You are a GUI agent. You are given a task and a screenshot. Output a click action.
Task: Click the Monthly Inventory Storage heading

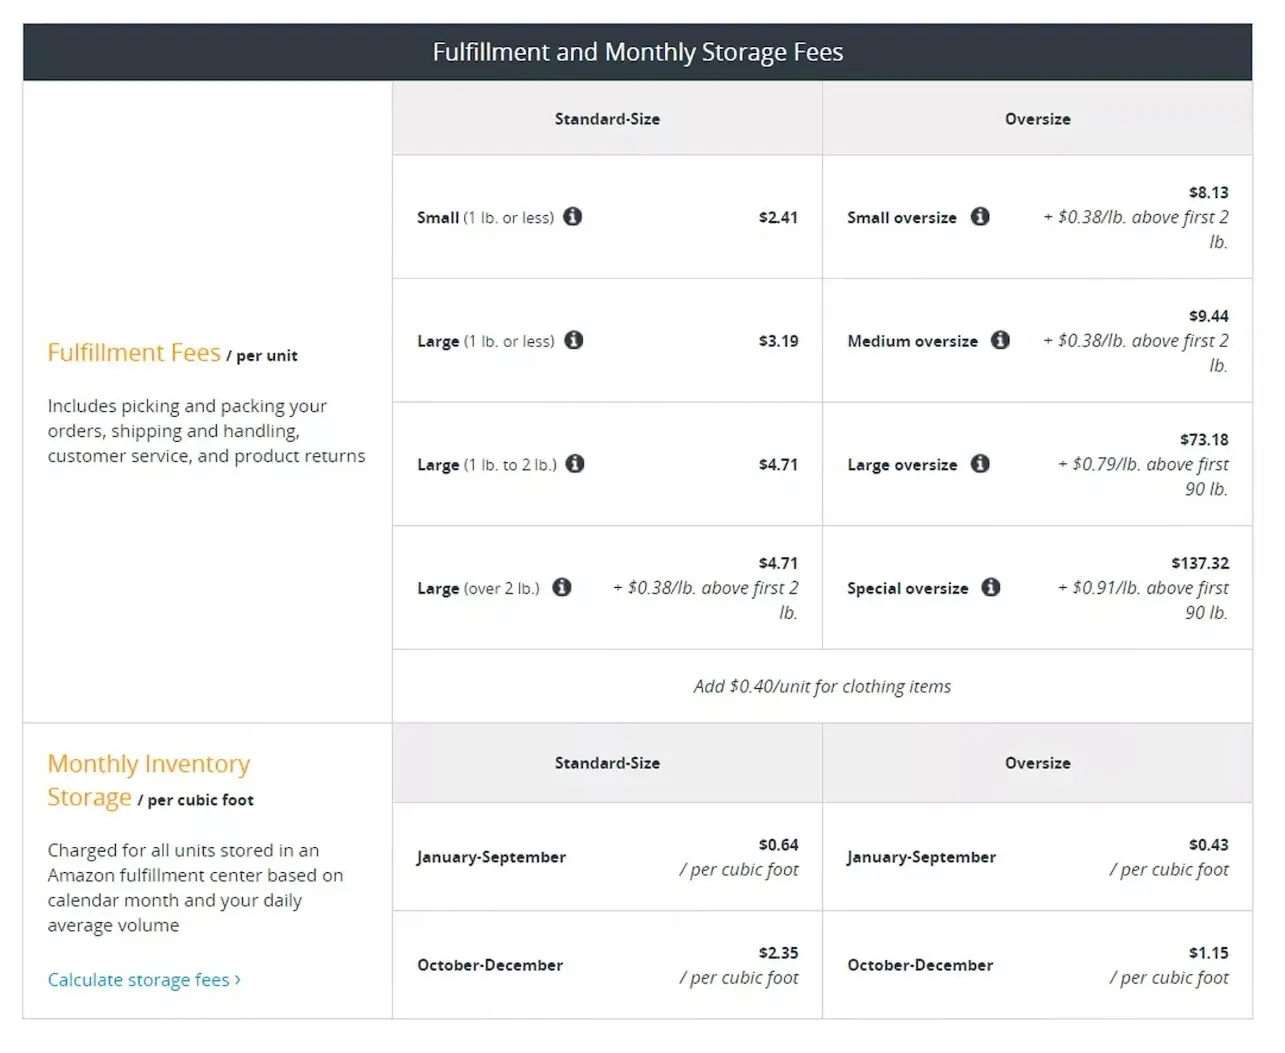pyautogui.click(x=148, y=780)
